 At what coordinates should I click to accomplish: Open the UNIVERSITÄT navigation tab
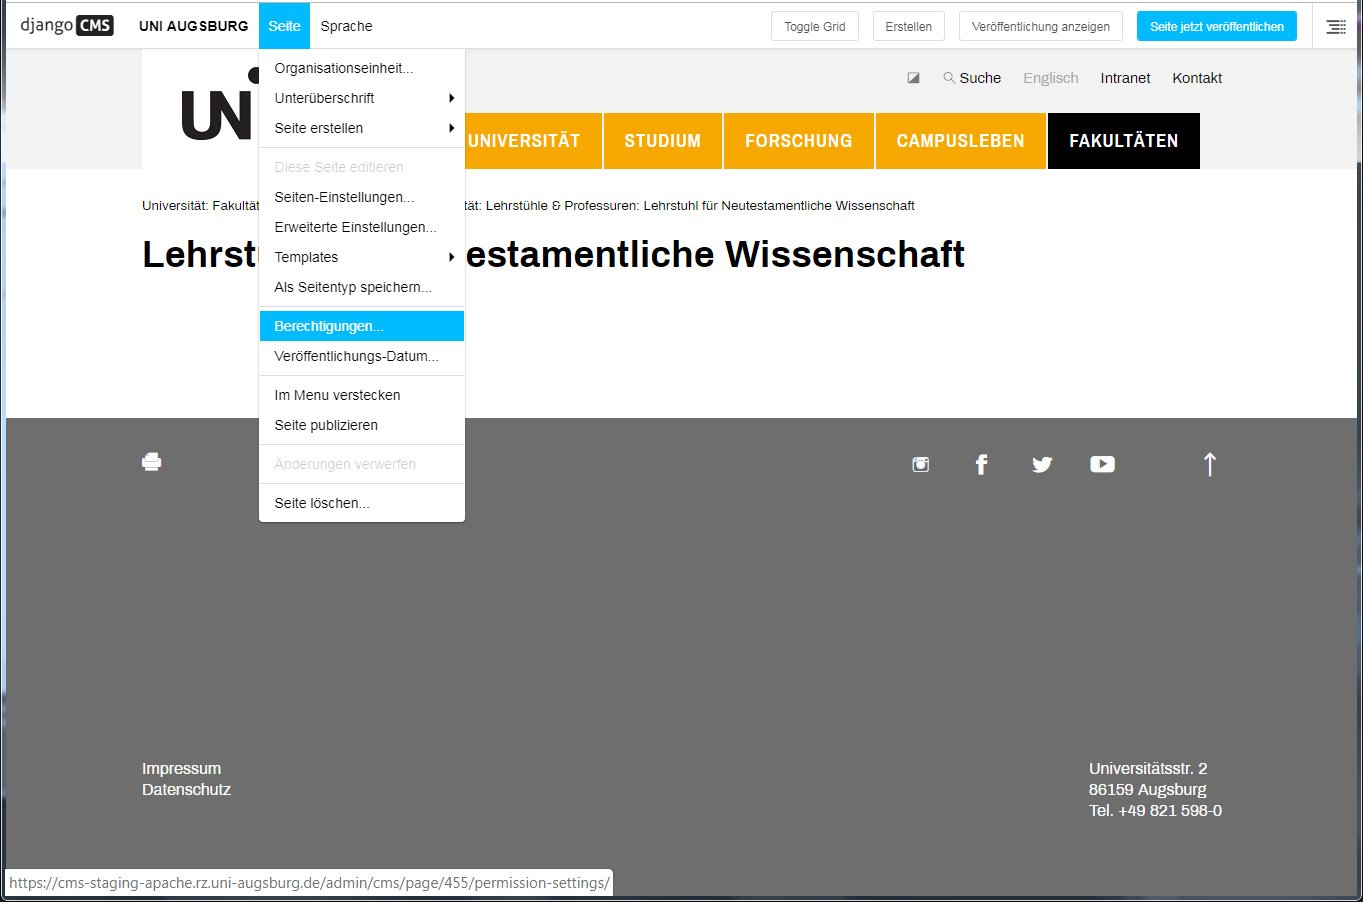point(534,141)
